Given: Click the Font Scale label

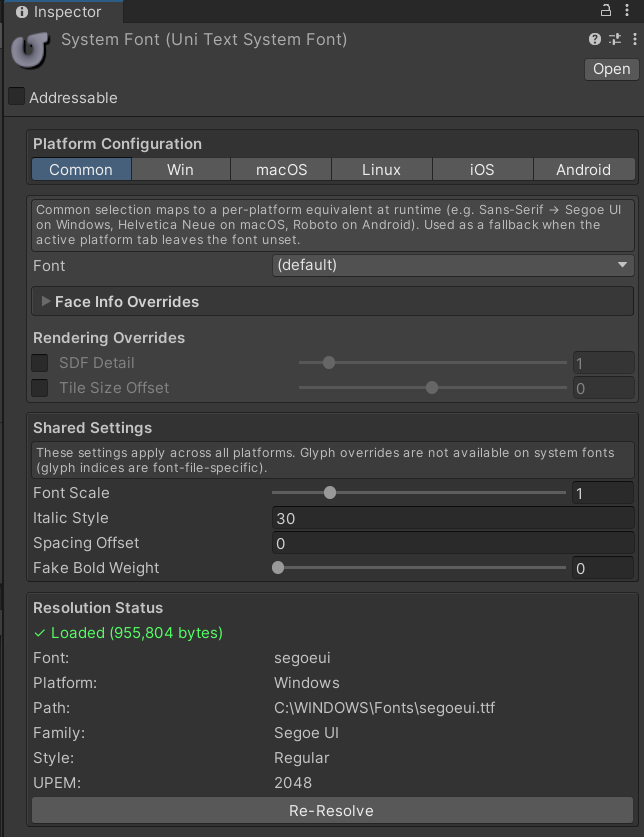Looking at the screenshot, I should click(x=71, y=493).
